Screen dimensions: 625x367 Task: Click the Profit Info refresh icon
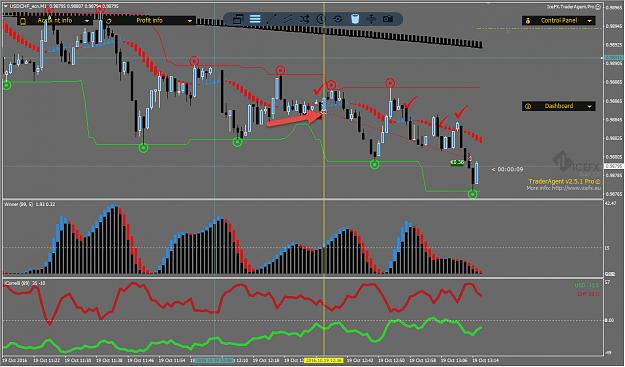pyautogui.click(x=109, y=21)
